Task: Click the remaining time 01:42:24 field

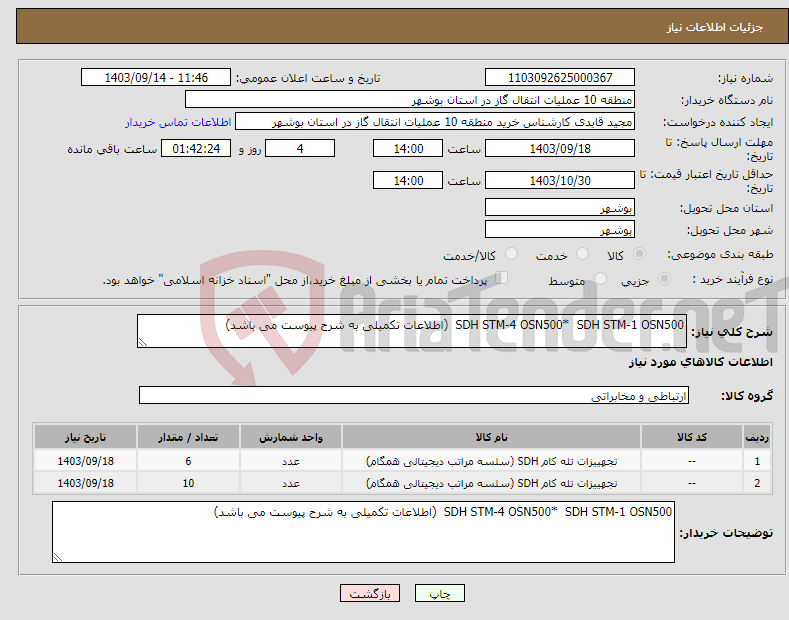Action: [196, 148]
